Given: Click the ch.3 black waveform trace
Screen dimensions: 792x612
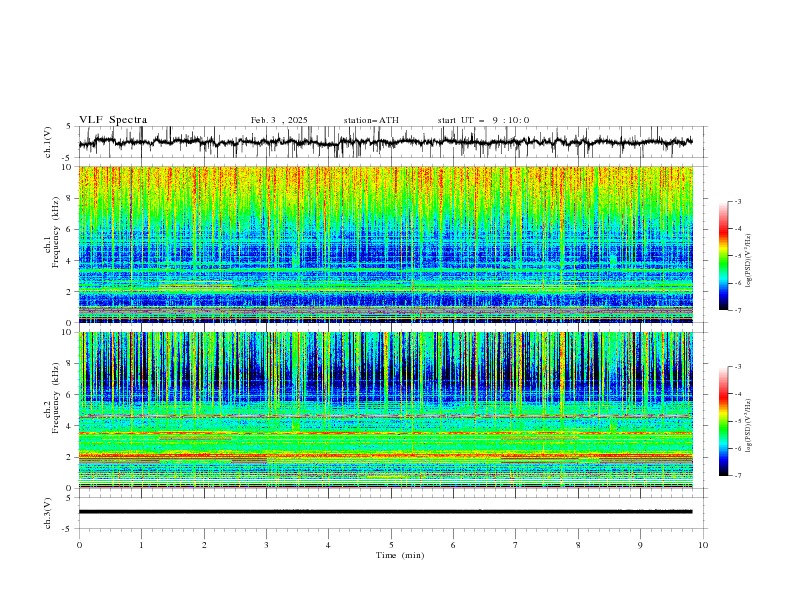Looking at the screenshot, I should [385, 512].
